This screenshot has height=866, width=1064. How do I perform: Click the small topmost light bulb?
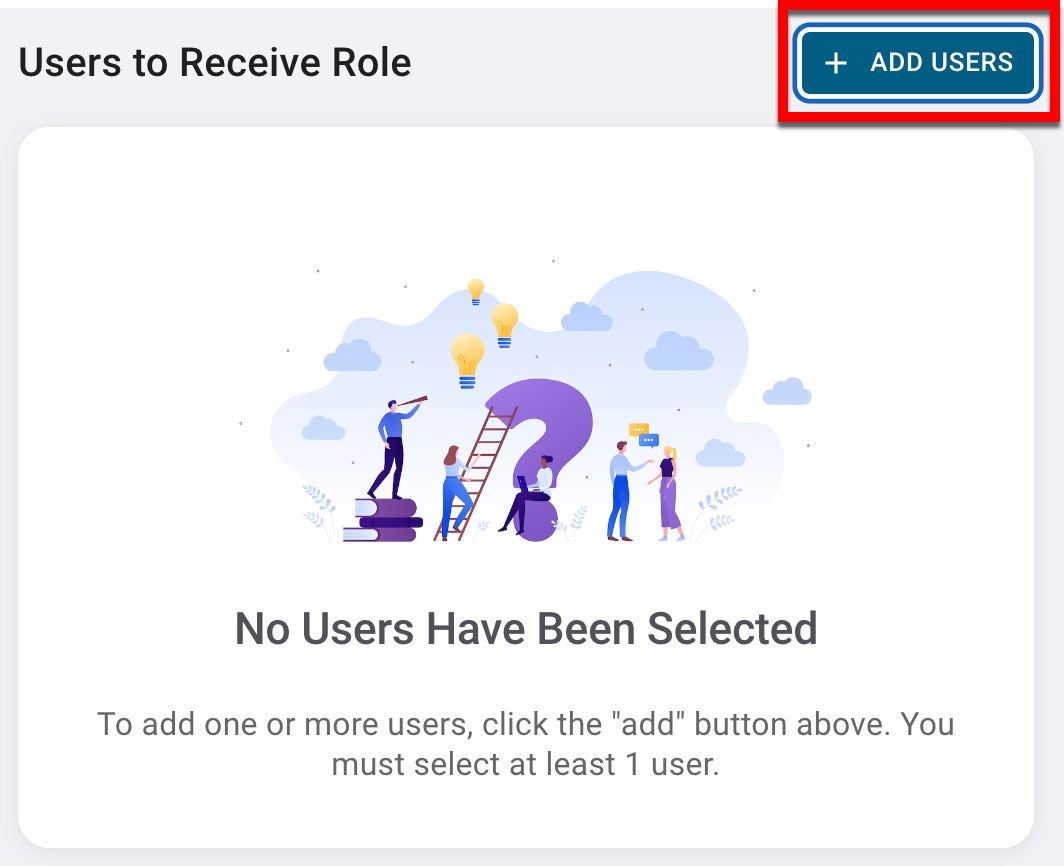476,291
